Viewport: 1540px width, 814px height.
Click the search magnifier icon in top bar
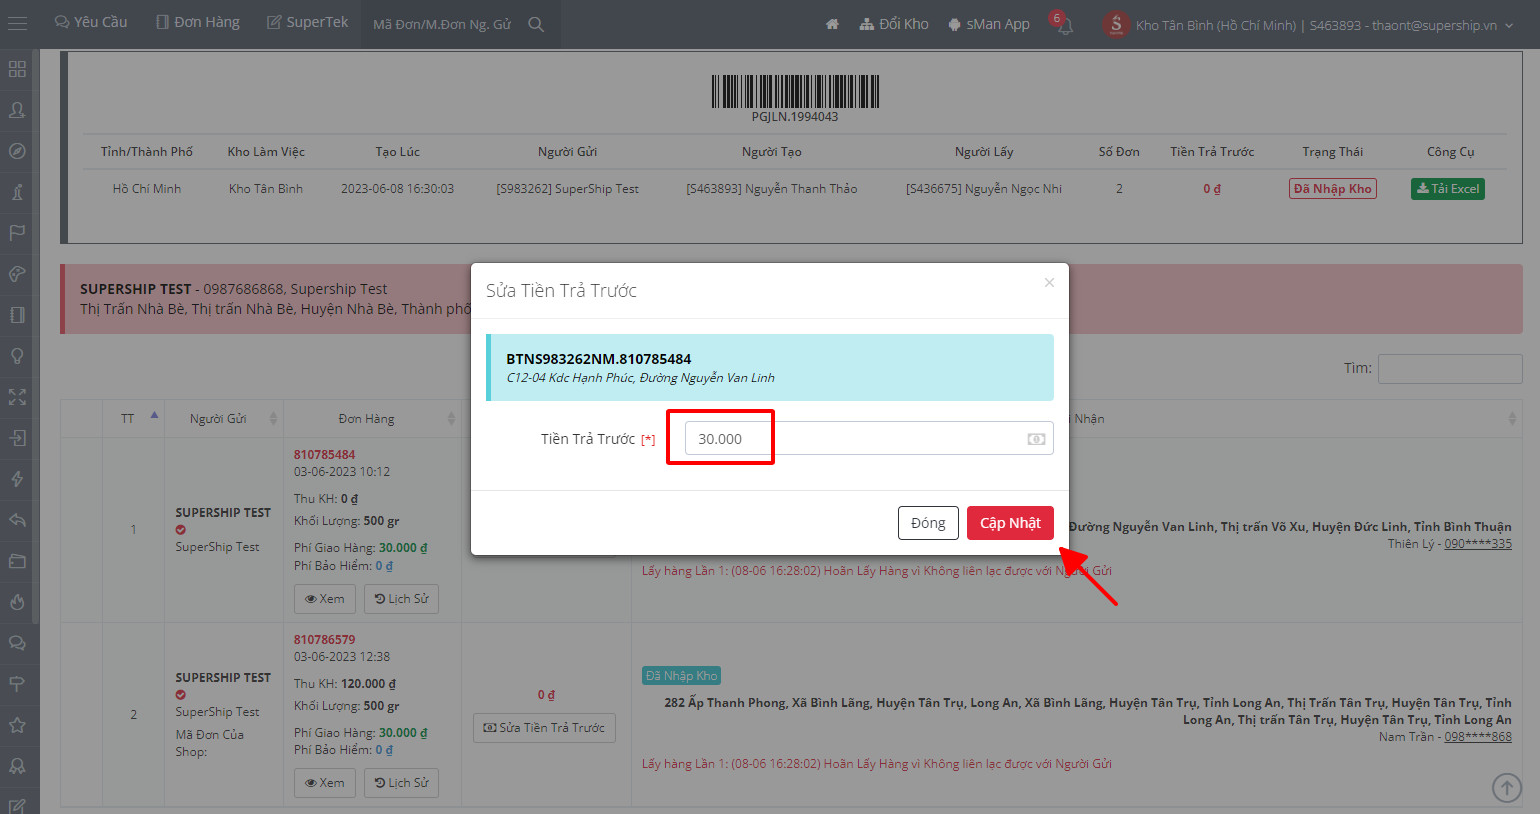pos(536,24)
